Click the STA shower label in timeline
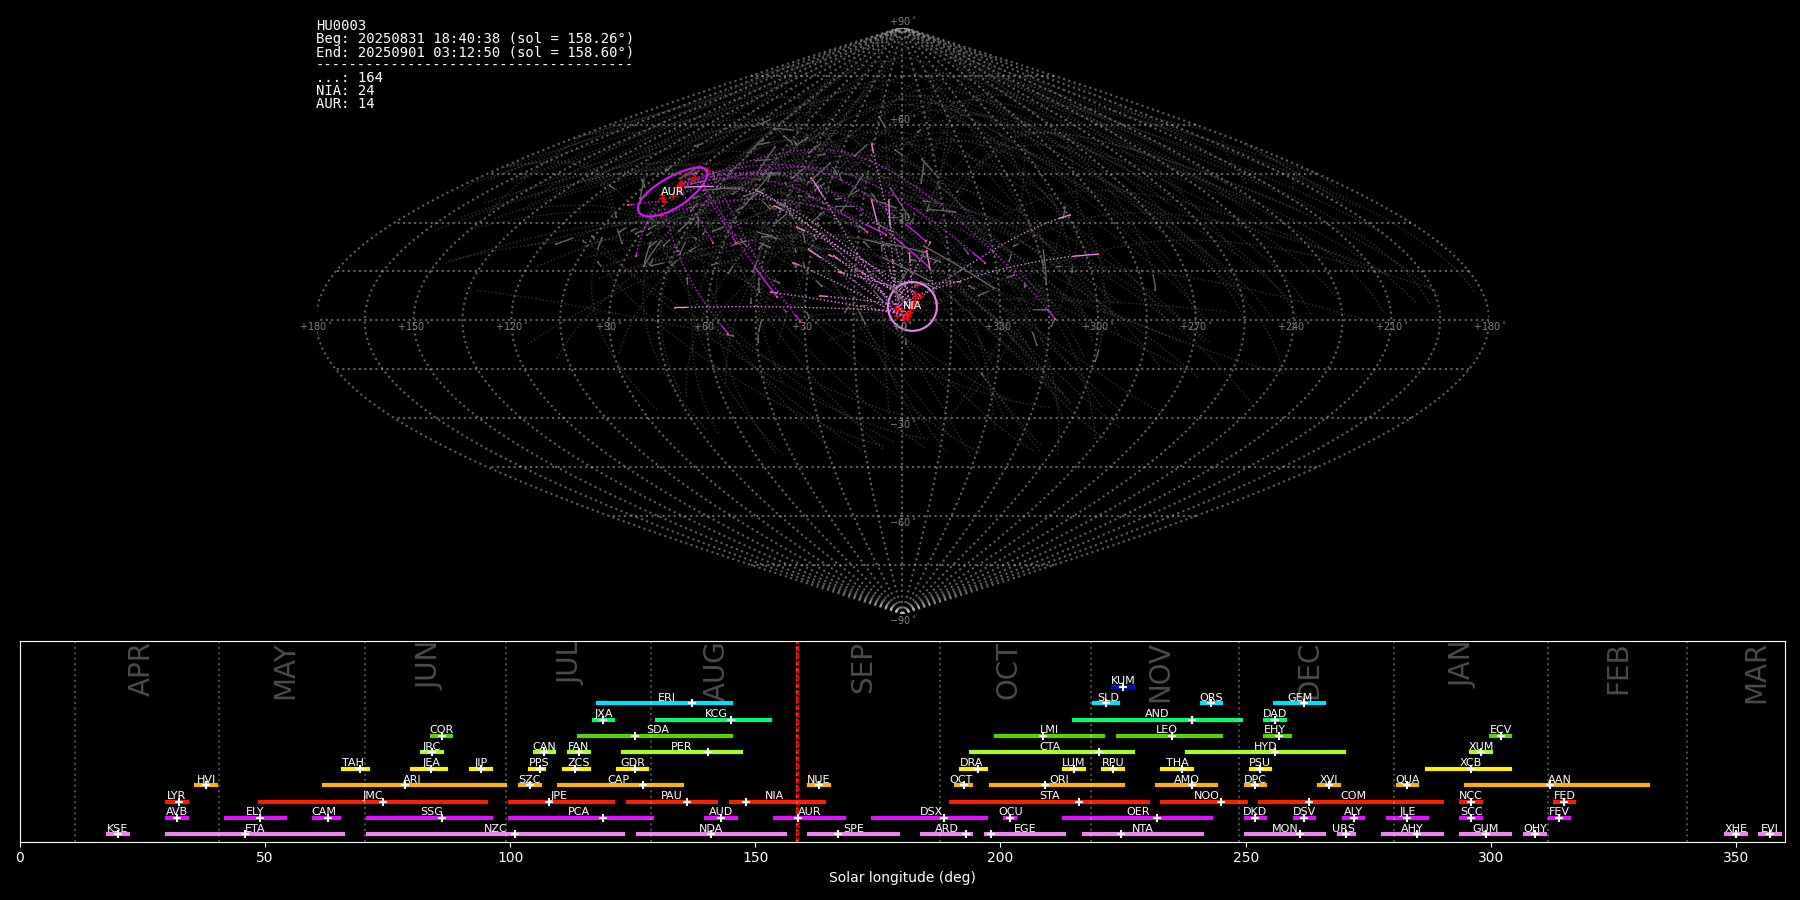1800x900 pixels. pyautogui.click(x=1049, y=796)
